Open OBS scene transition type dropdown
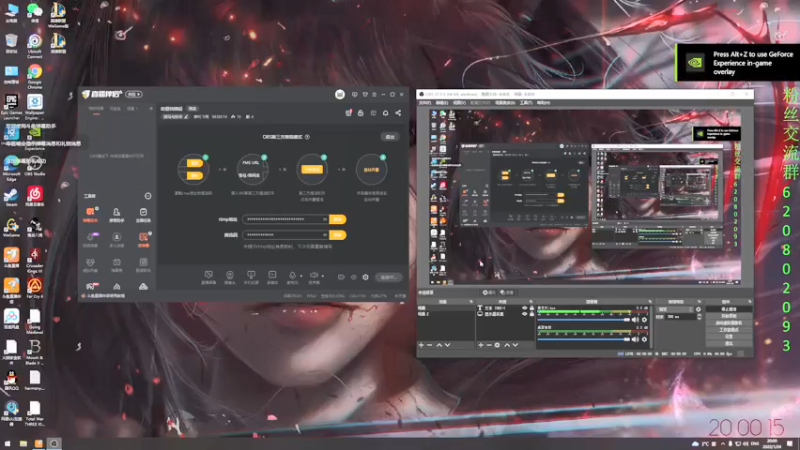800x450 pixels. click(x=675, y=309)
